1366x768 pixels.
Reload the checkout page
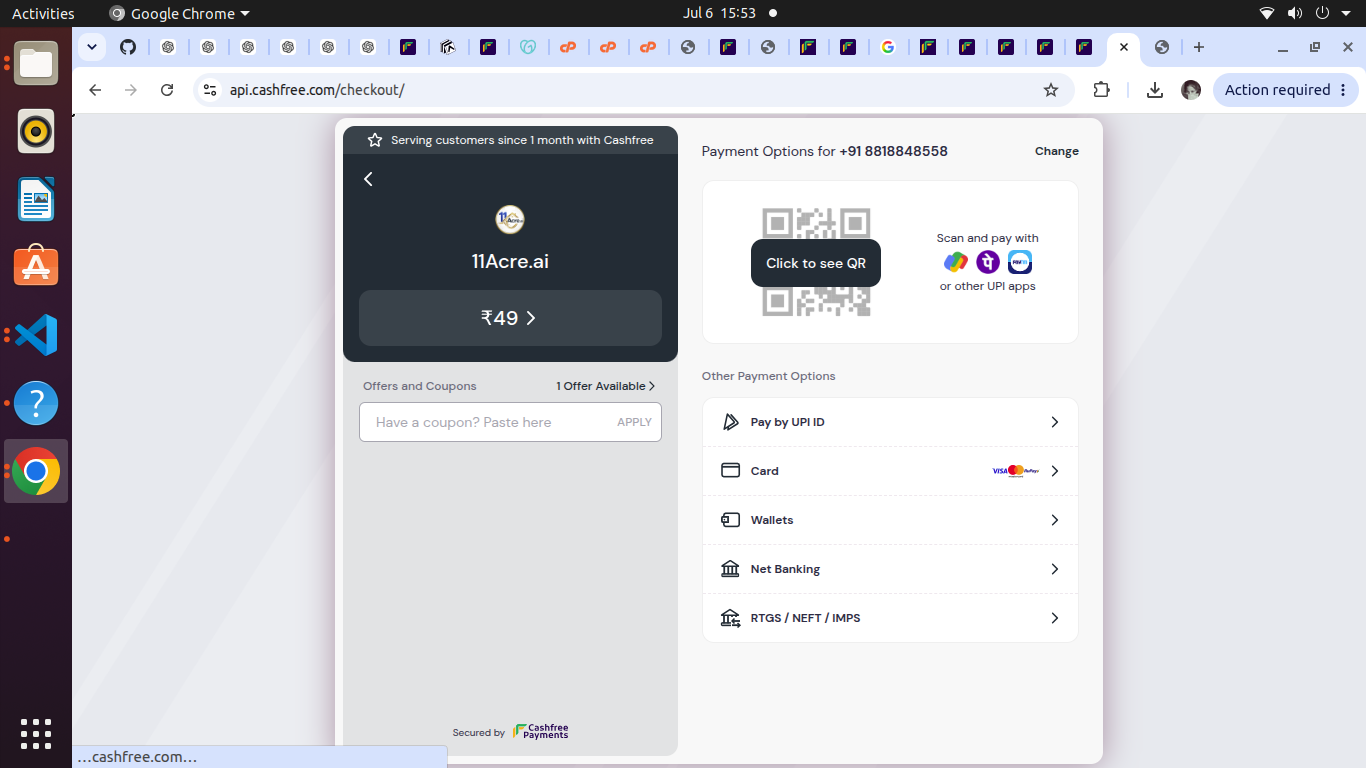[167, 90]
